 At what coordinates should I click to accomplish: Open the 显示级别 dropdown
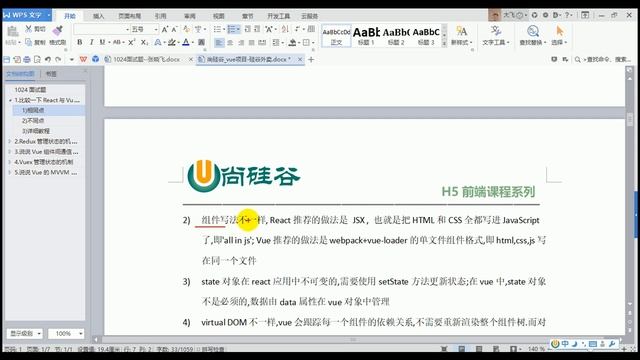(x=24, y=333)
